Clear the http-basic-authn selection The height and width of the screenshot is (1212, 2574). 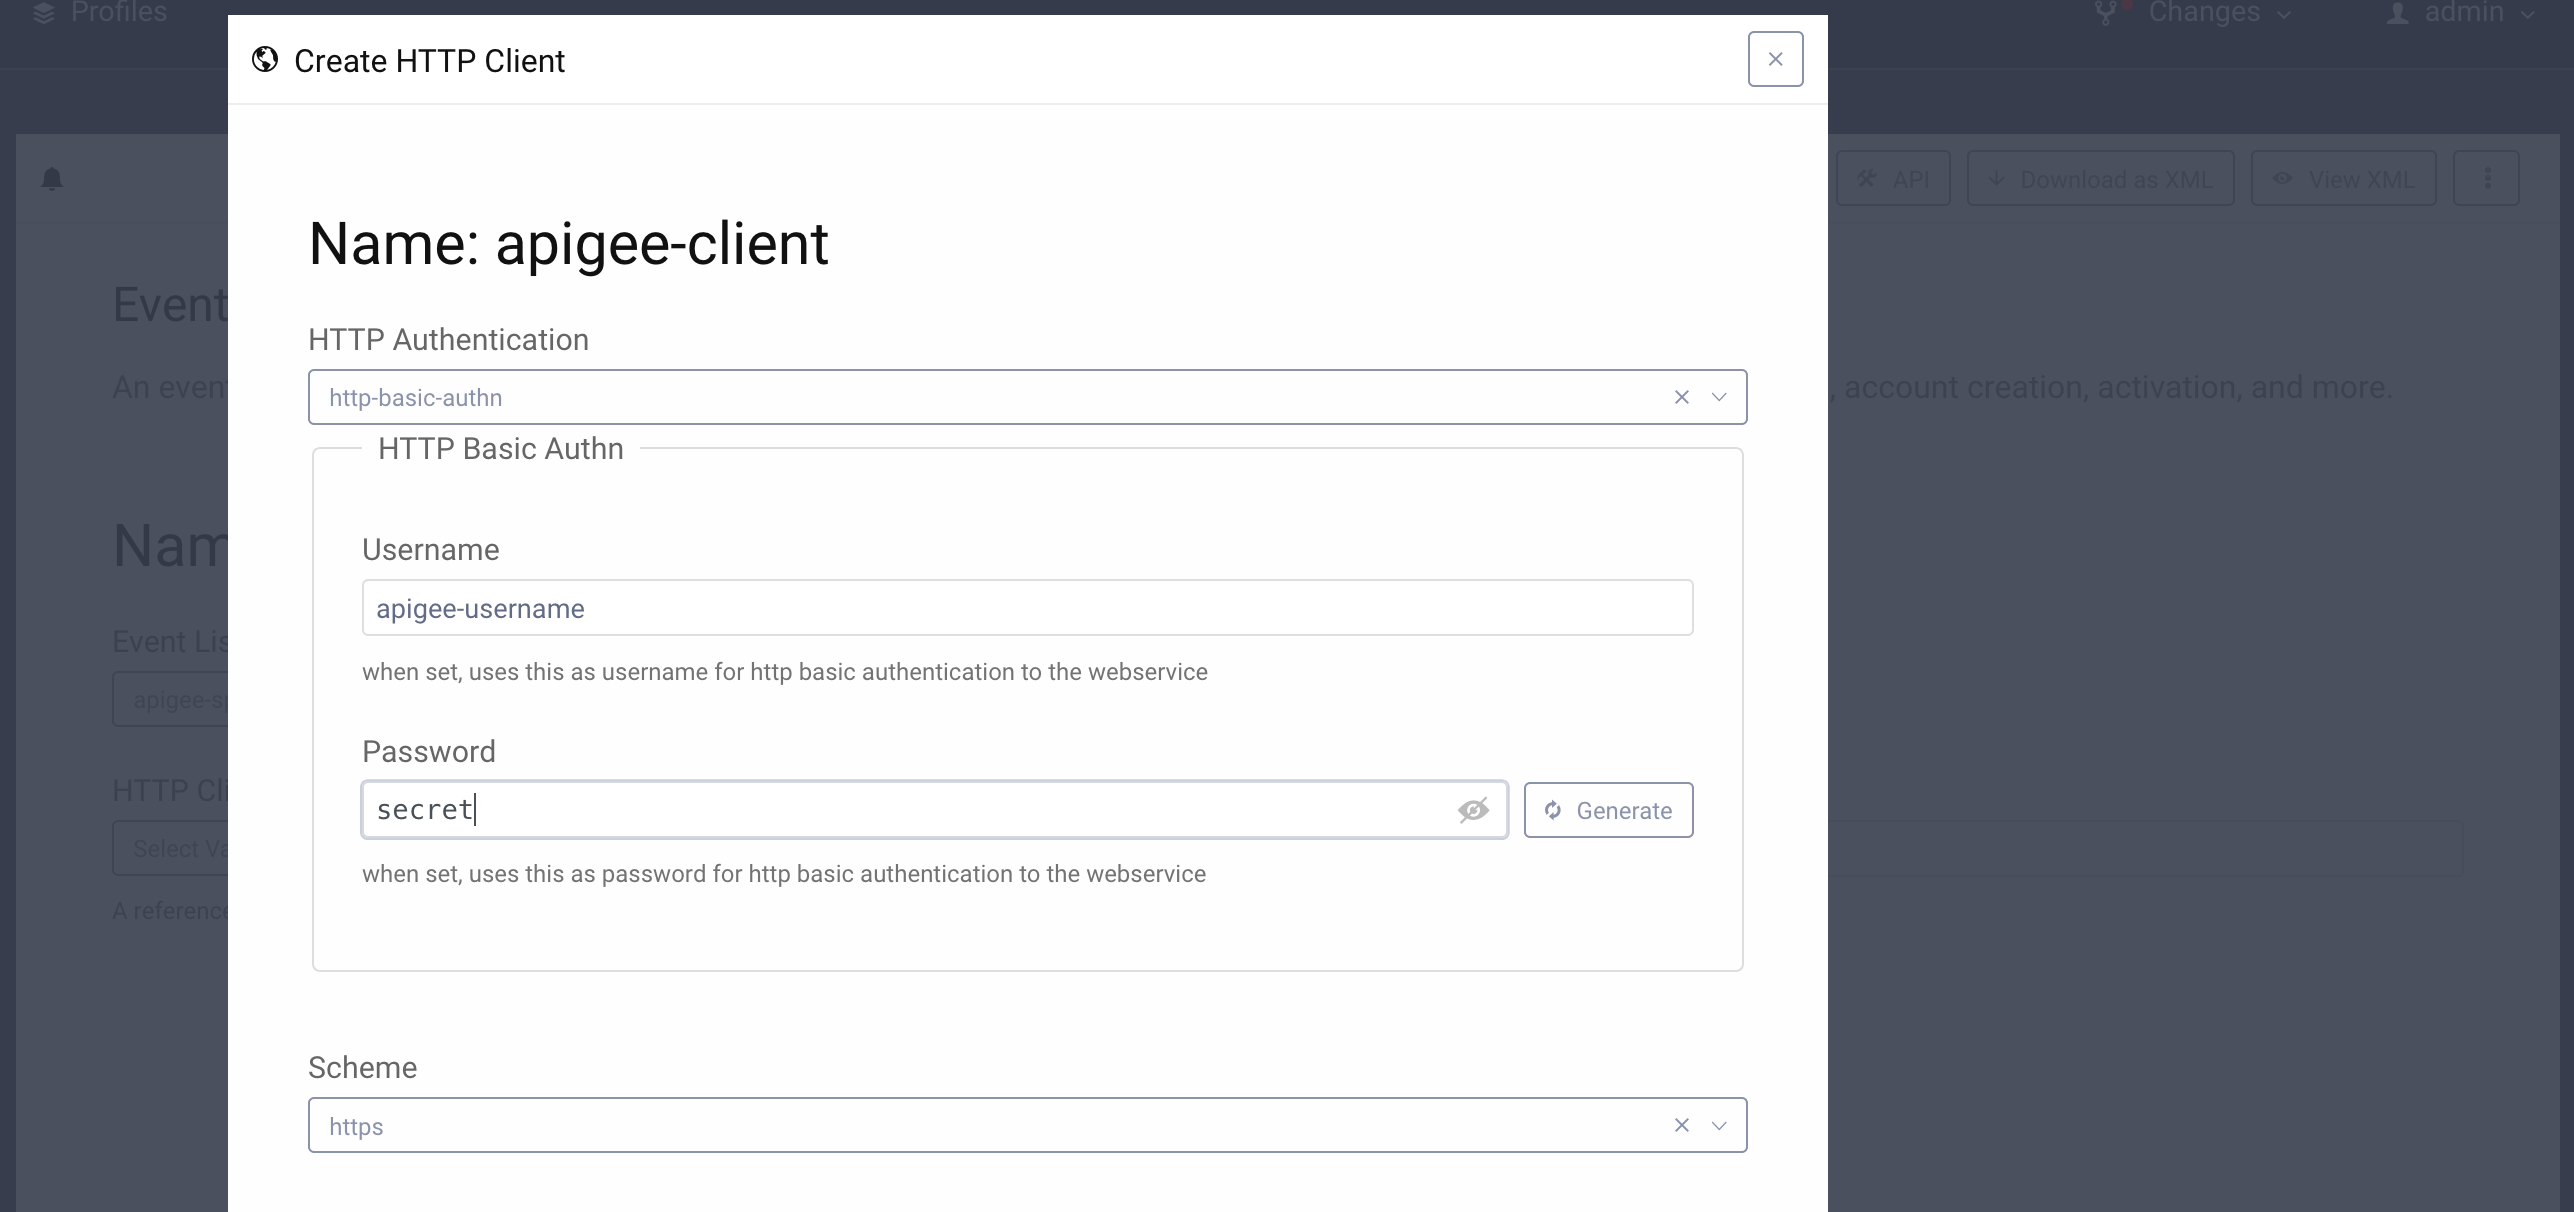[1681, 397]
